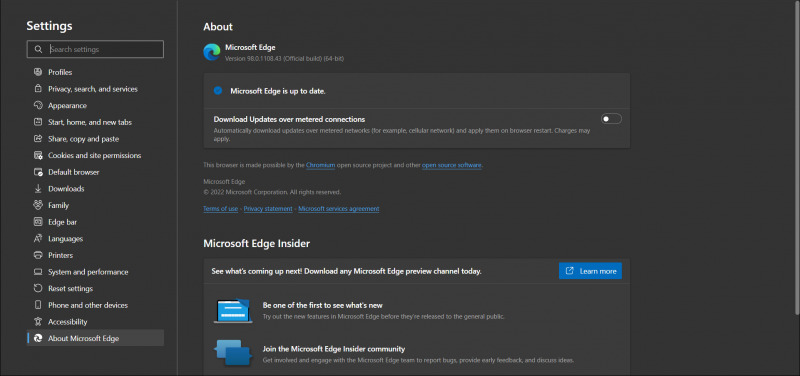Click the 'Microsoft Edge is up to date.' text

[278, 91]
